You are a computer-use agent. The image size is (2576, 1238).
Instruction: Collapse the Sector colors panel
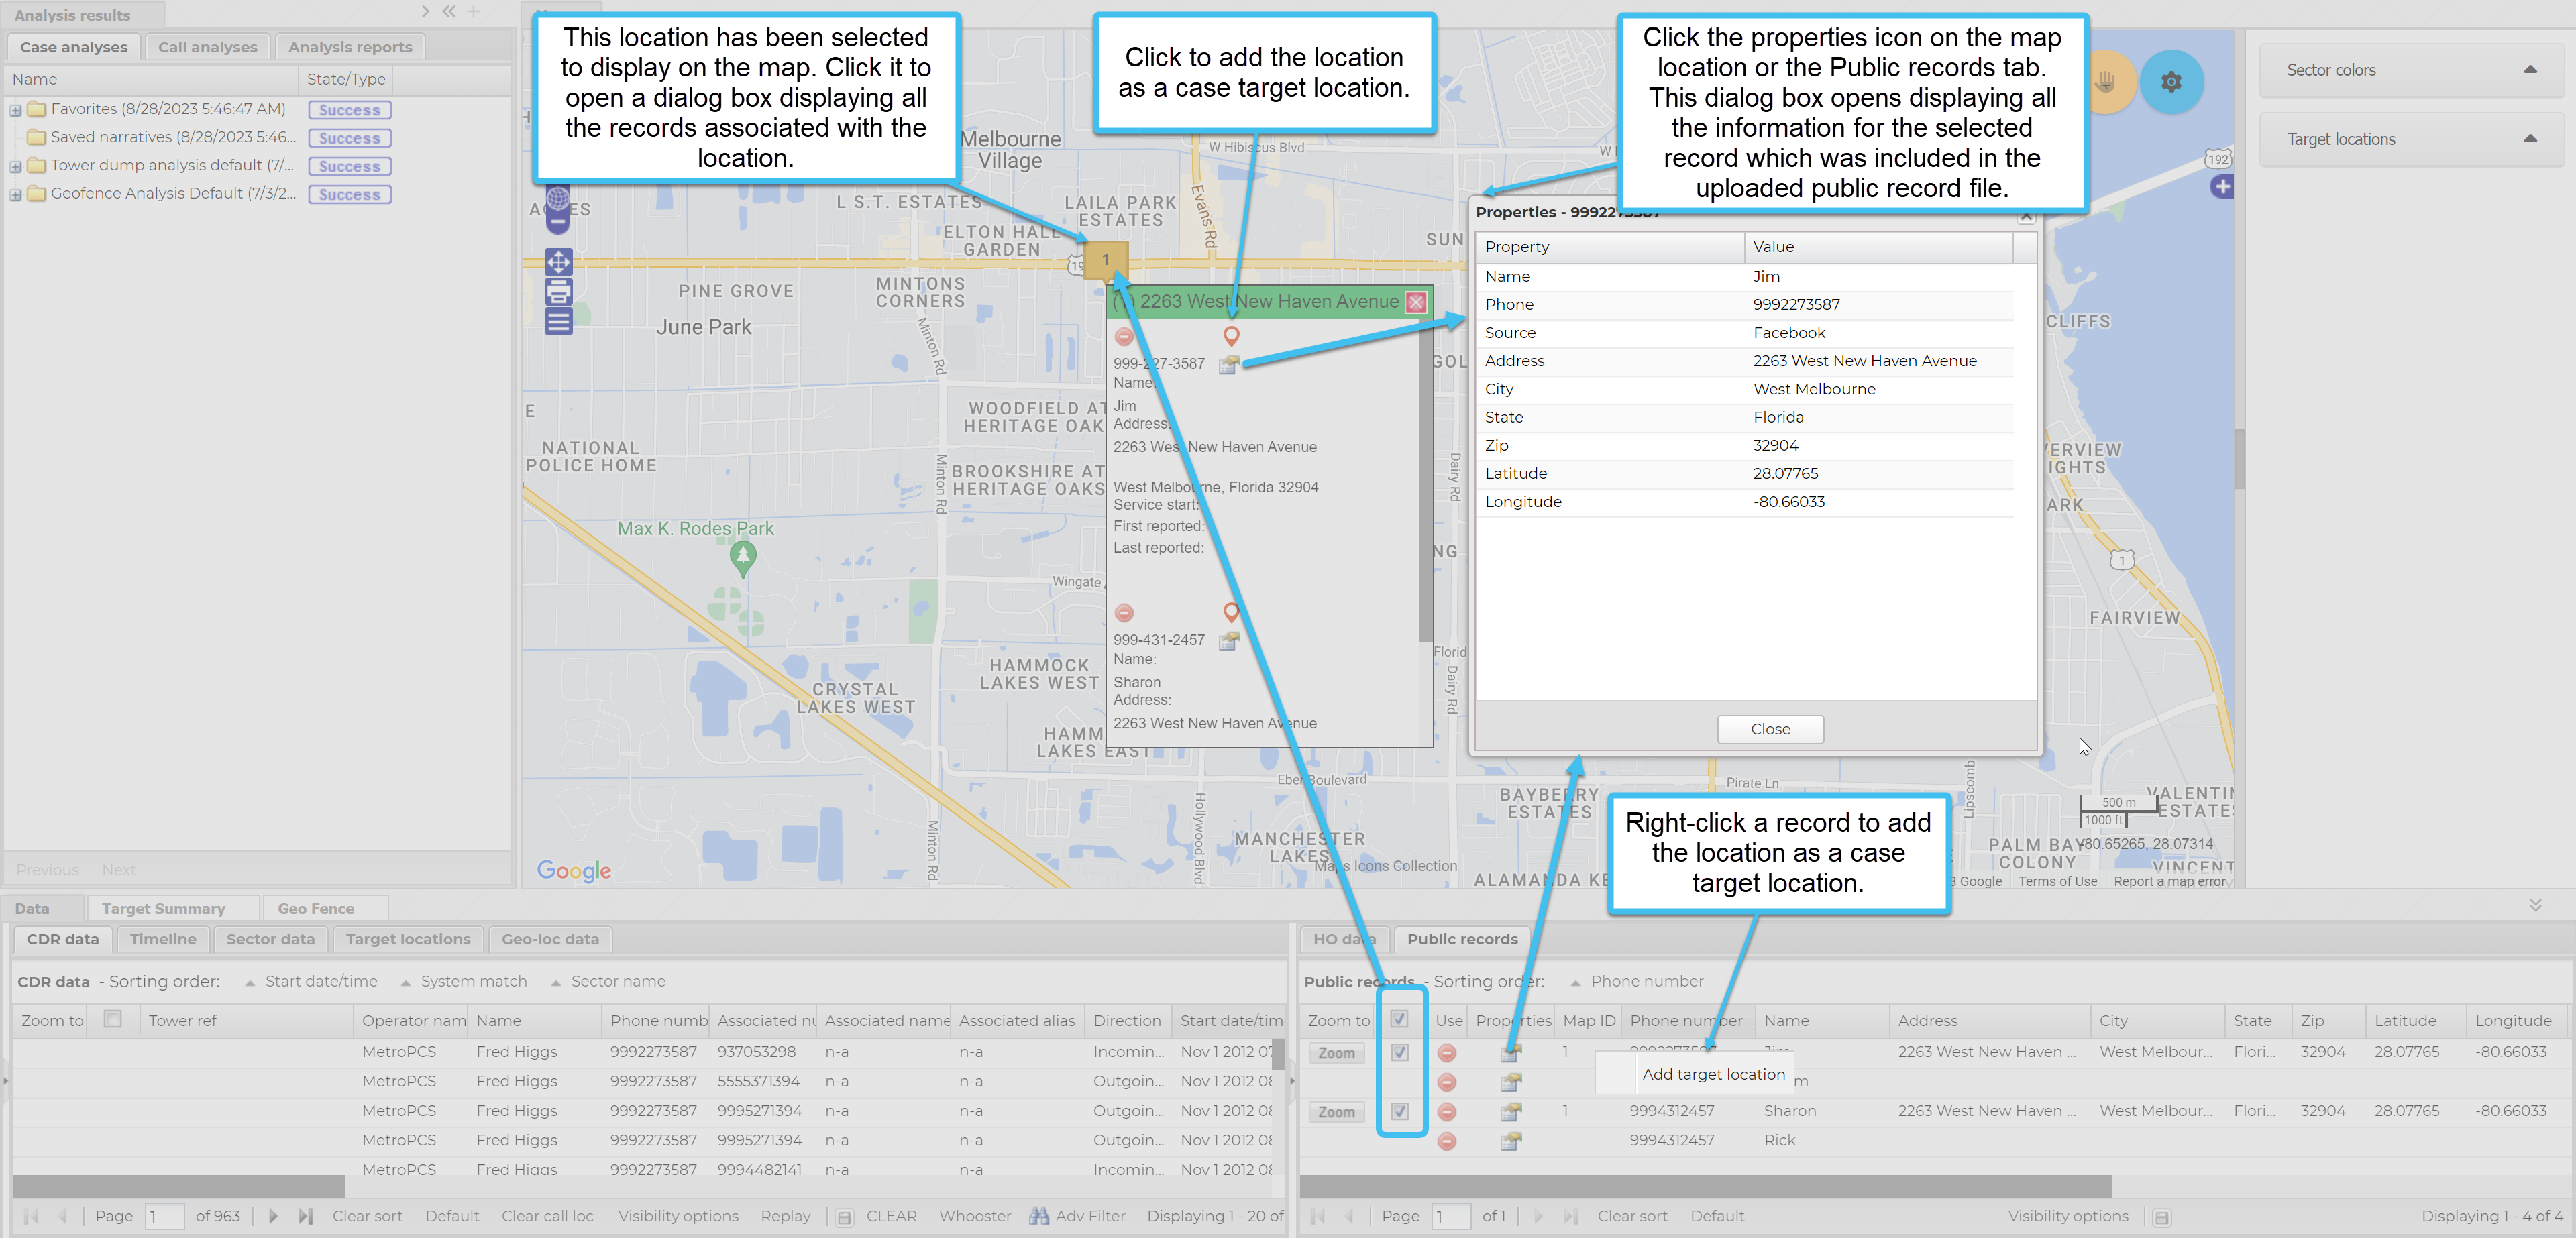click(x=2529, y=70)
